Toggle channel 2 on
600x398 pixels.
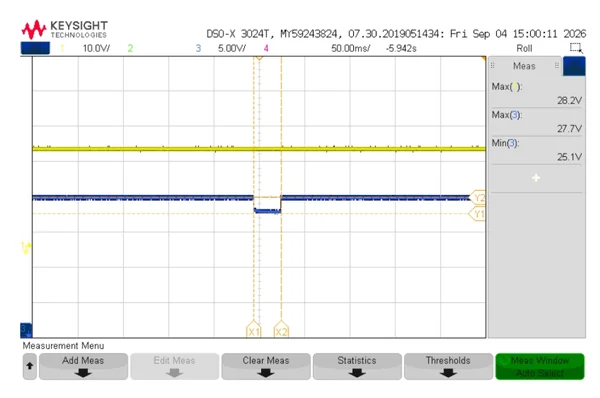[130, 48]
